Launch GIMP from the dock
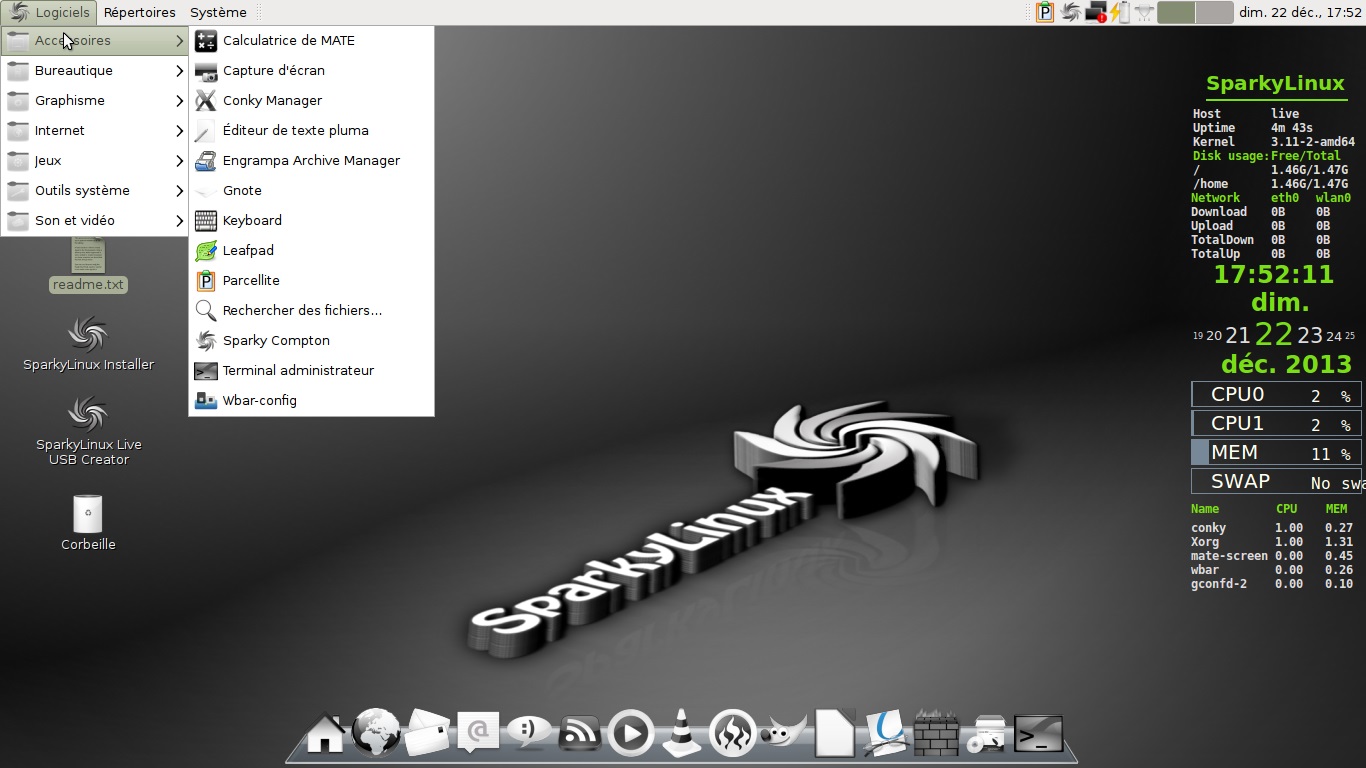Image resolution: width=1366 pixels, height=768 pixels. point(784,734)
